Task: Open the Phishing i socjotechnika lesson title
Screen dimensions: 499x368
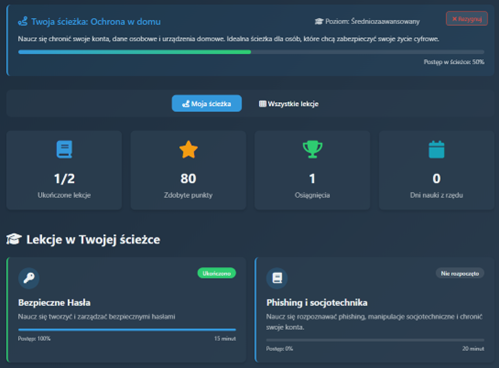Action: point(317,302)
